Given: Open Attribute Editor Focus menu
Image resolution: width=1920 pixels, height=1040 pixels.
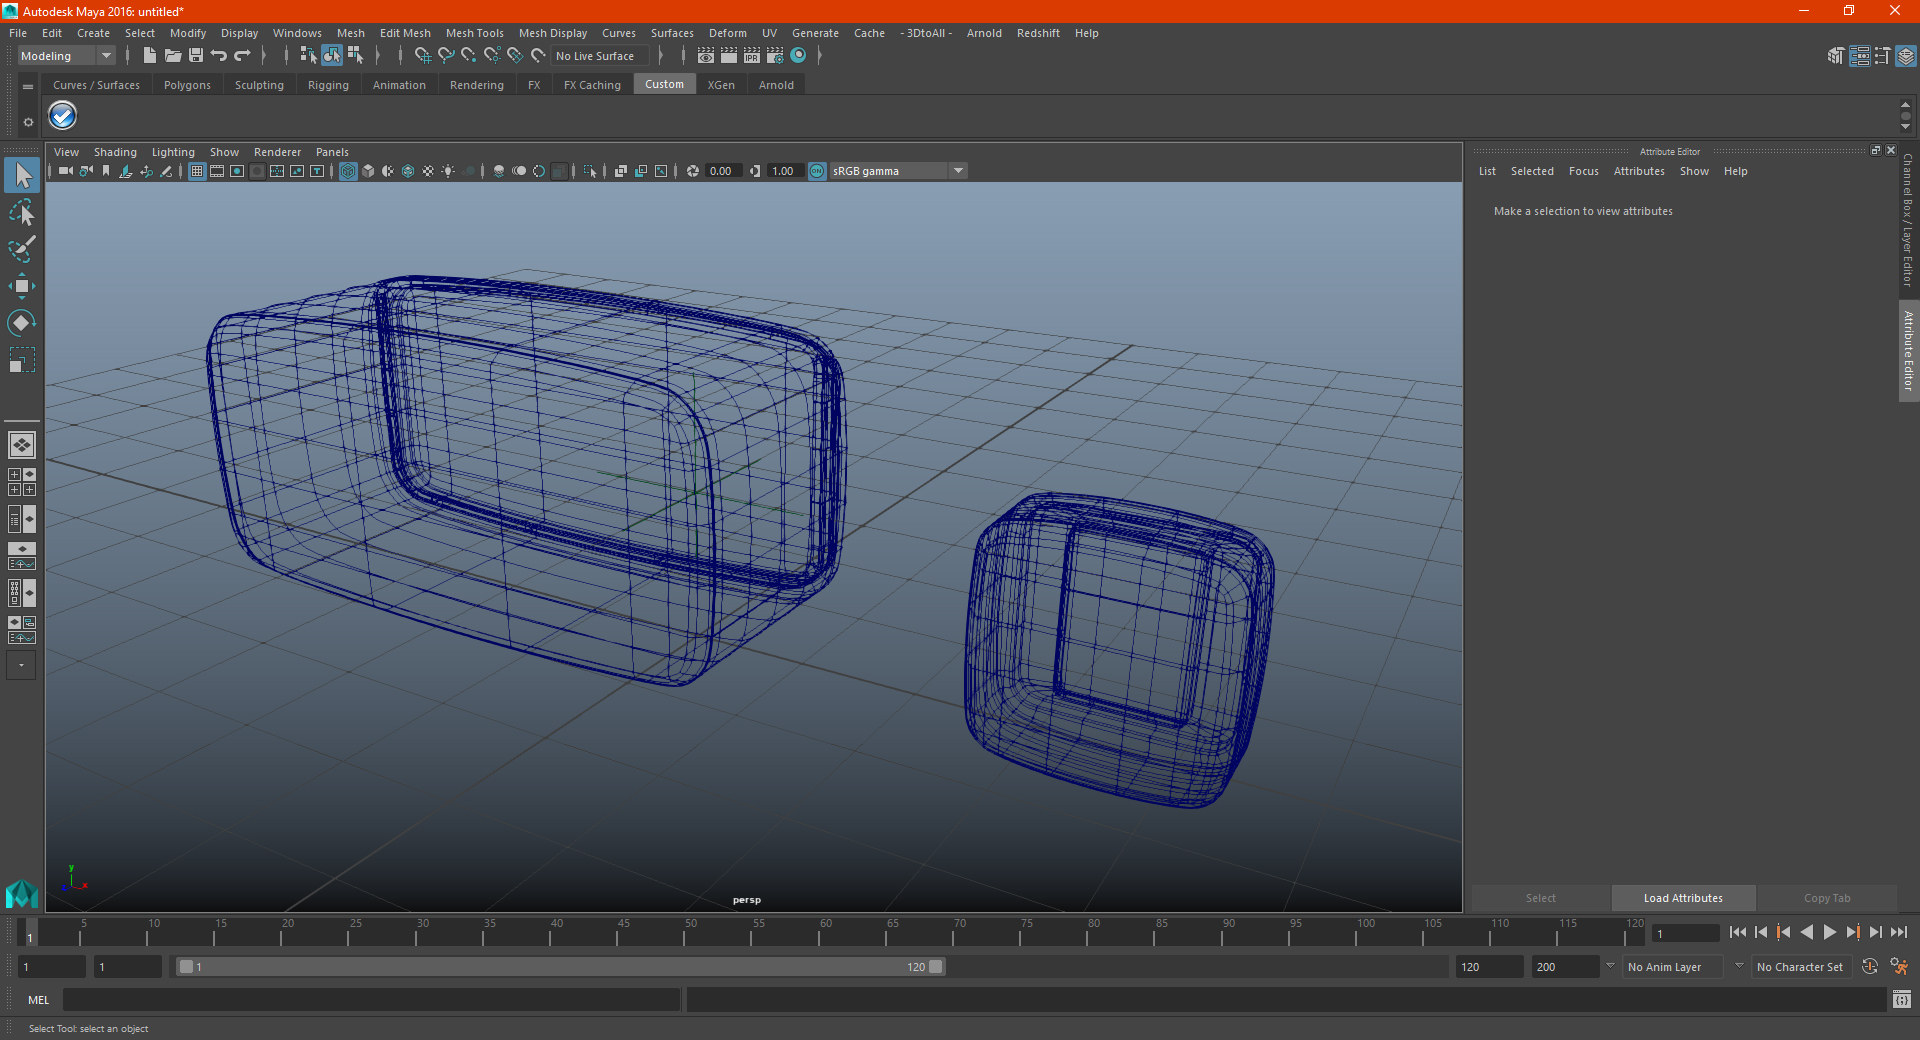Looking at the screenshot, I should coord(1583,171).
